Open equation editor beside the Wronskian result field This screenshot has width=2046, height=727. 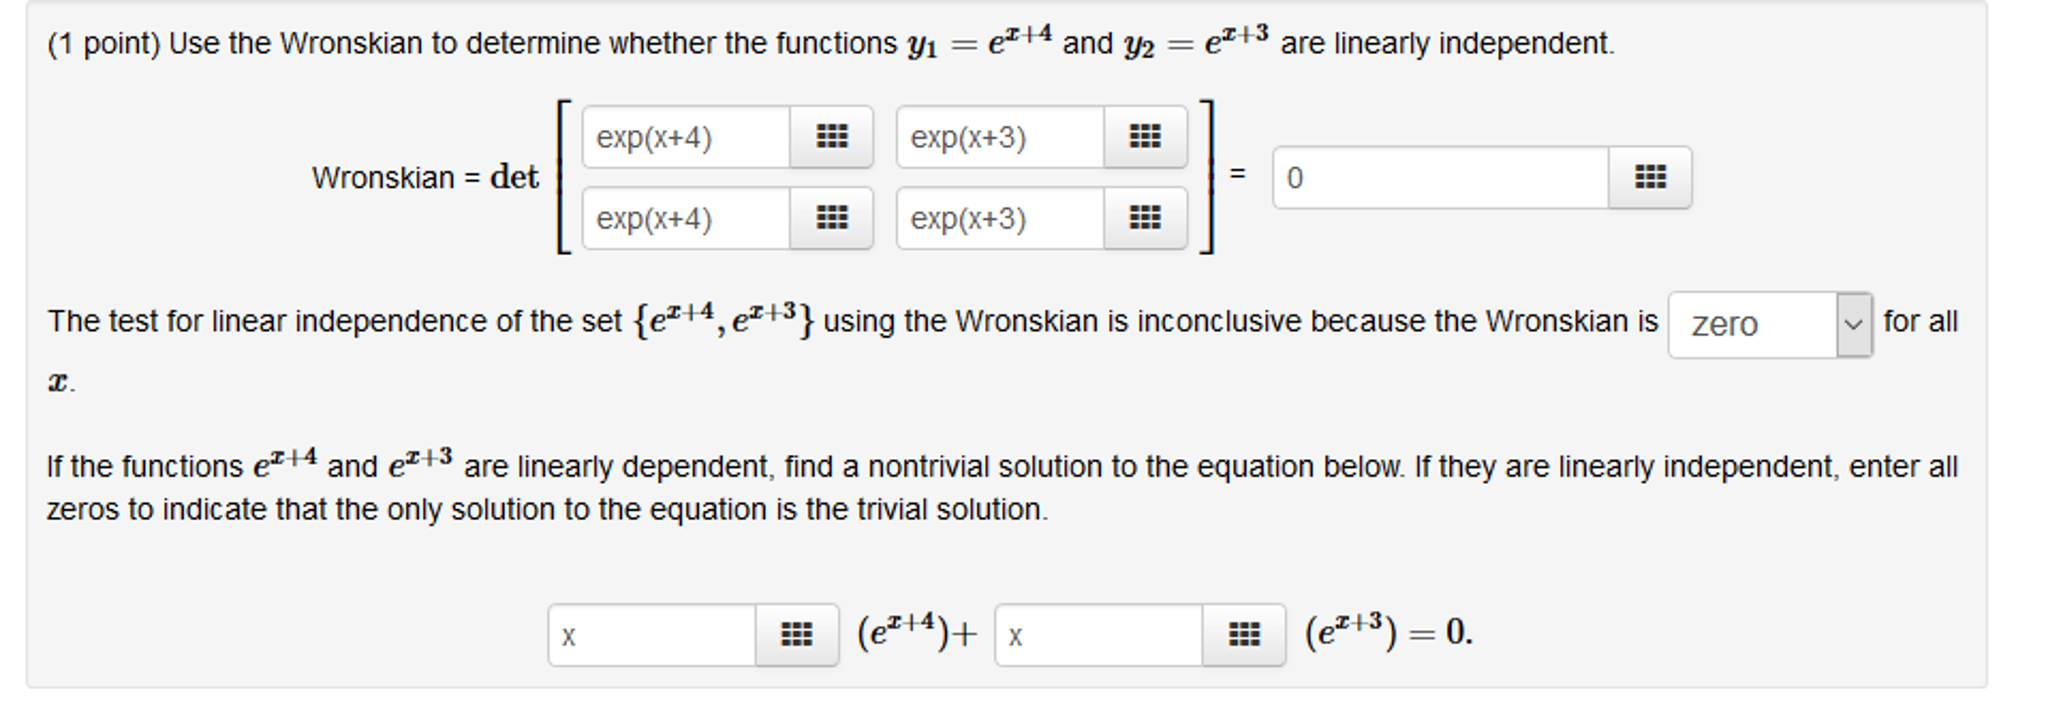(1650, 177)
